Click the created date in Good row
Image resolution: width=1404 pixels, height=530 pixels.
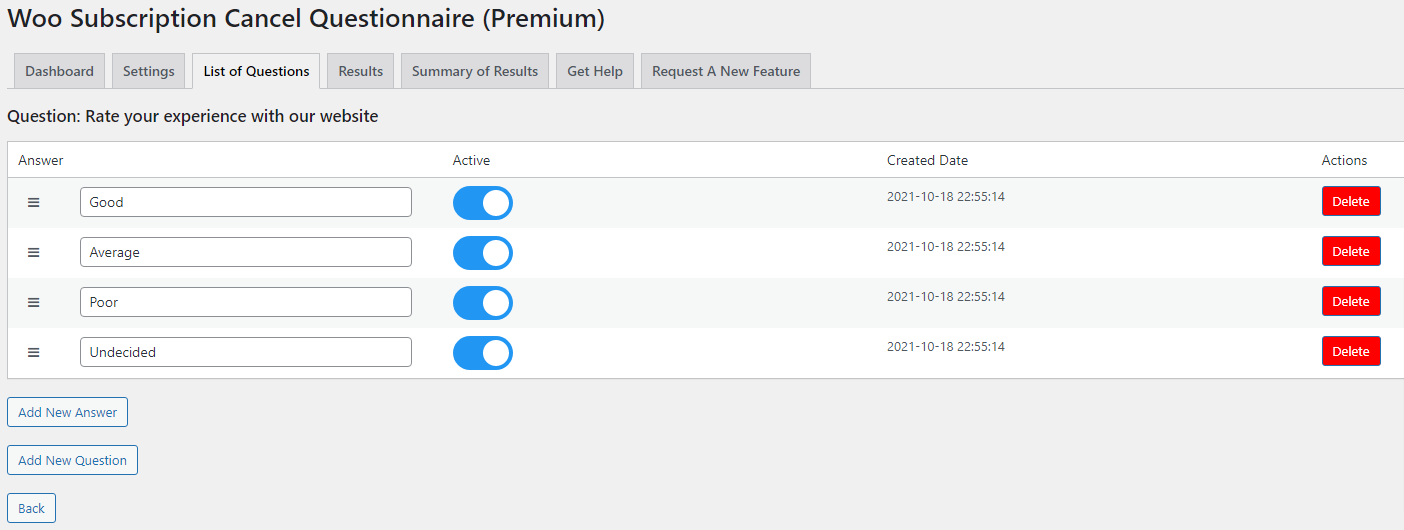pyautogui.click(x=946, y=197)
